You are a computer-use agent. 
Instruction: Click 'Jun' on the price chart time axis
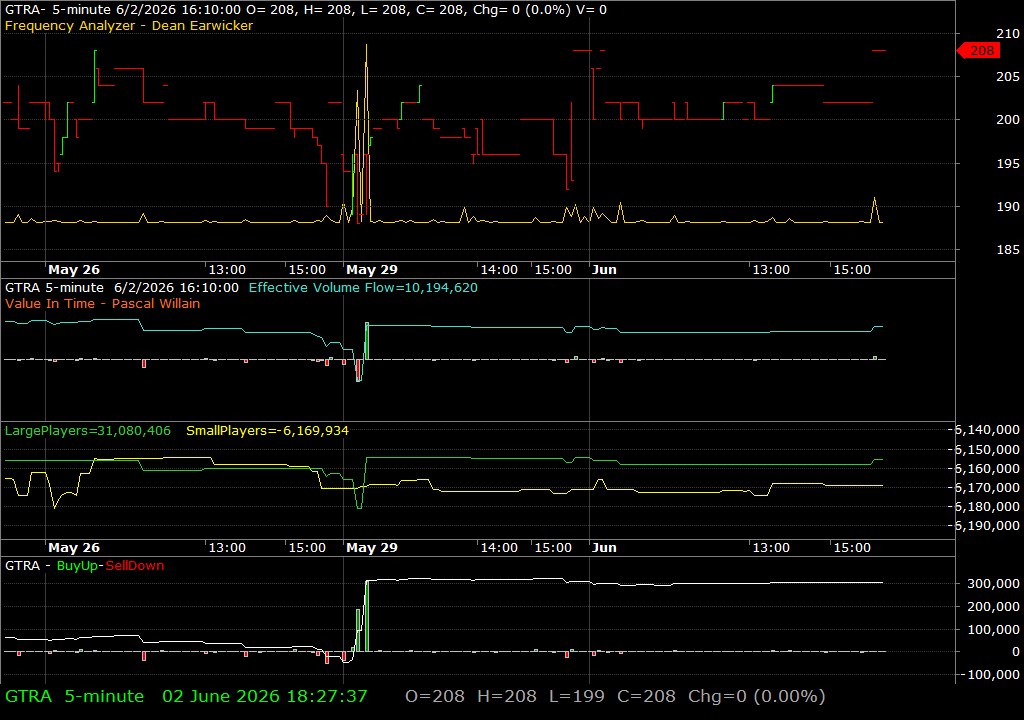coord(604,270)
